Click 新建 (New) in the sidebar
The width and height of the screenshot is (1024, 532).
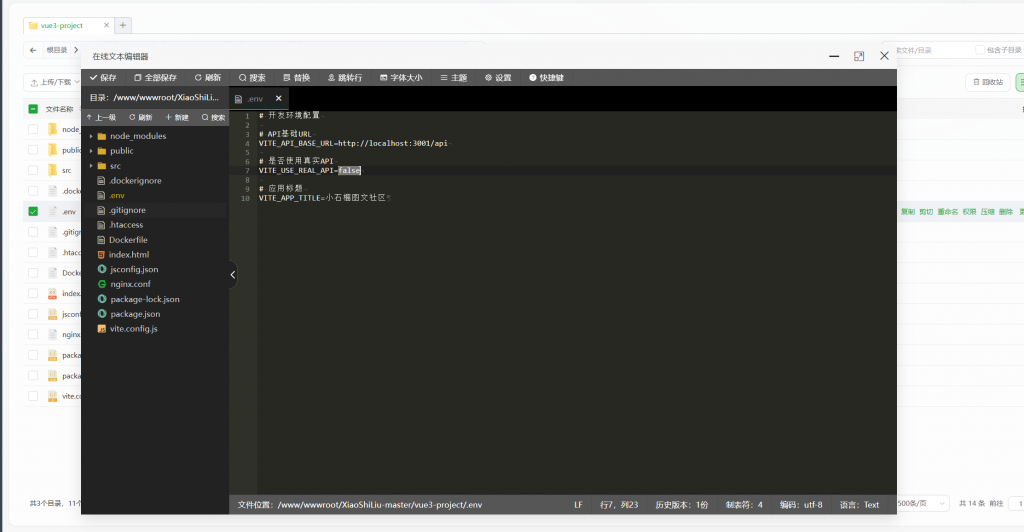[x=177, y=117]
